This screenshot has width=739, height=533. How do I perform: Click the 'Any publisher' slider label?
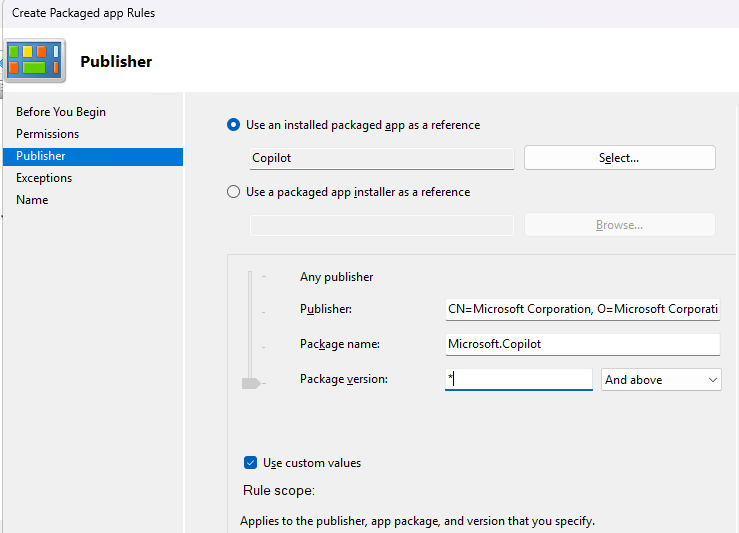[336, 277]
